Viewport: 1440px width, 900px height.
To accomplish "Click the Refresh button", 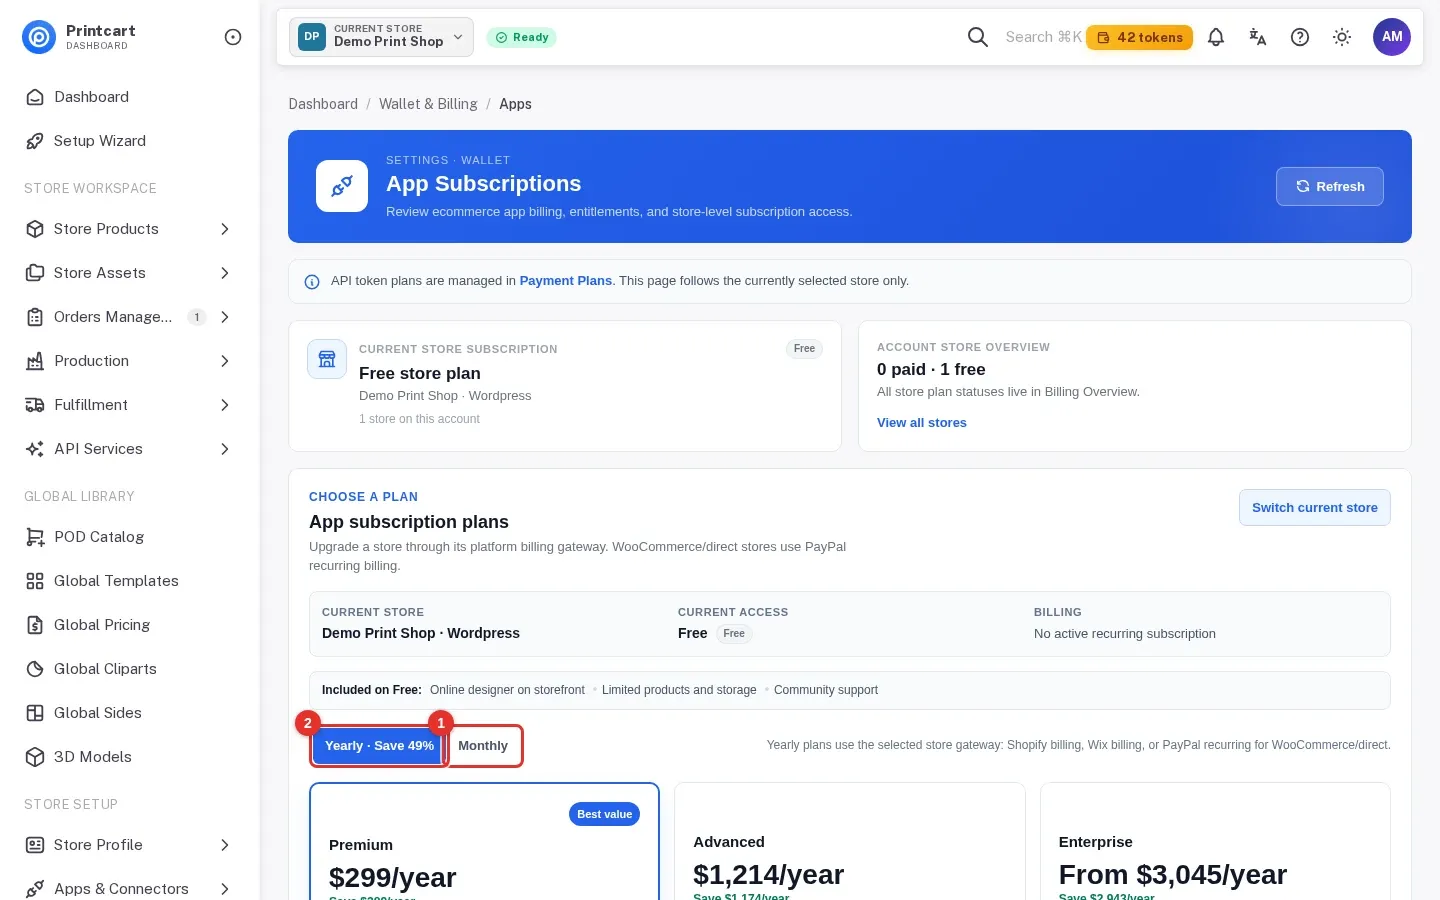I will pyautogui.click(x=1330, y=186).
